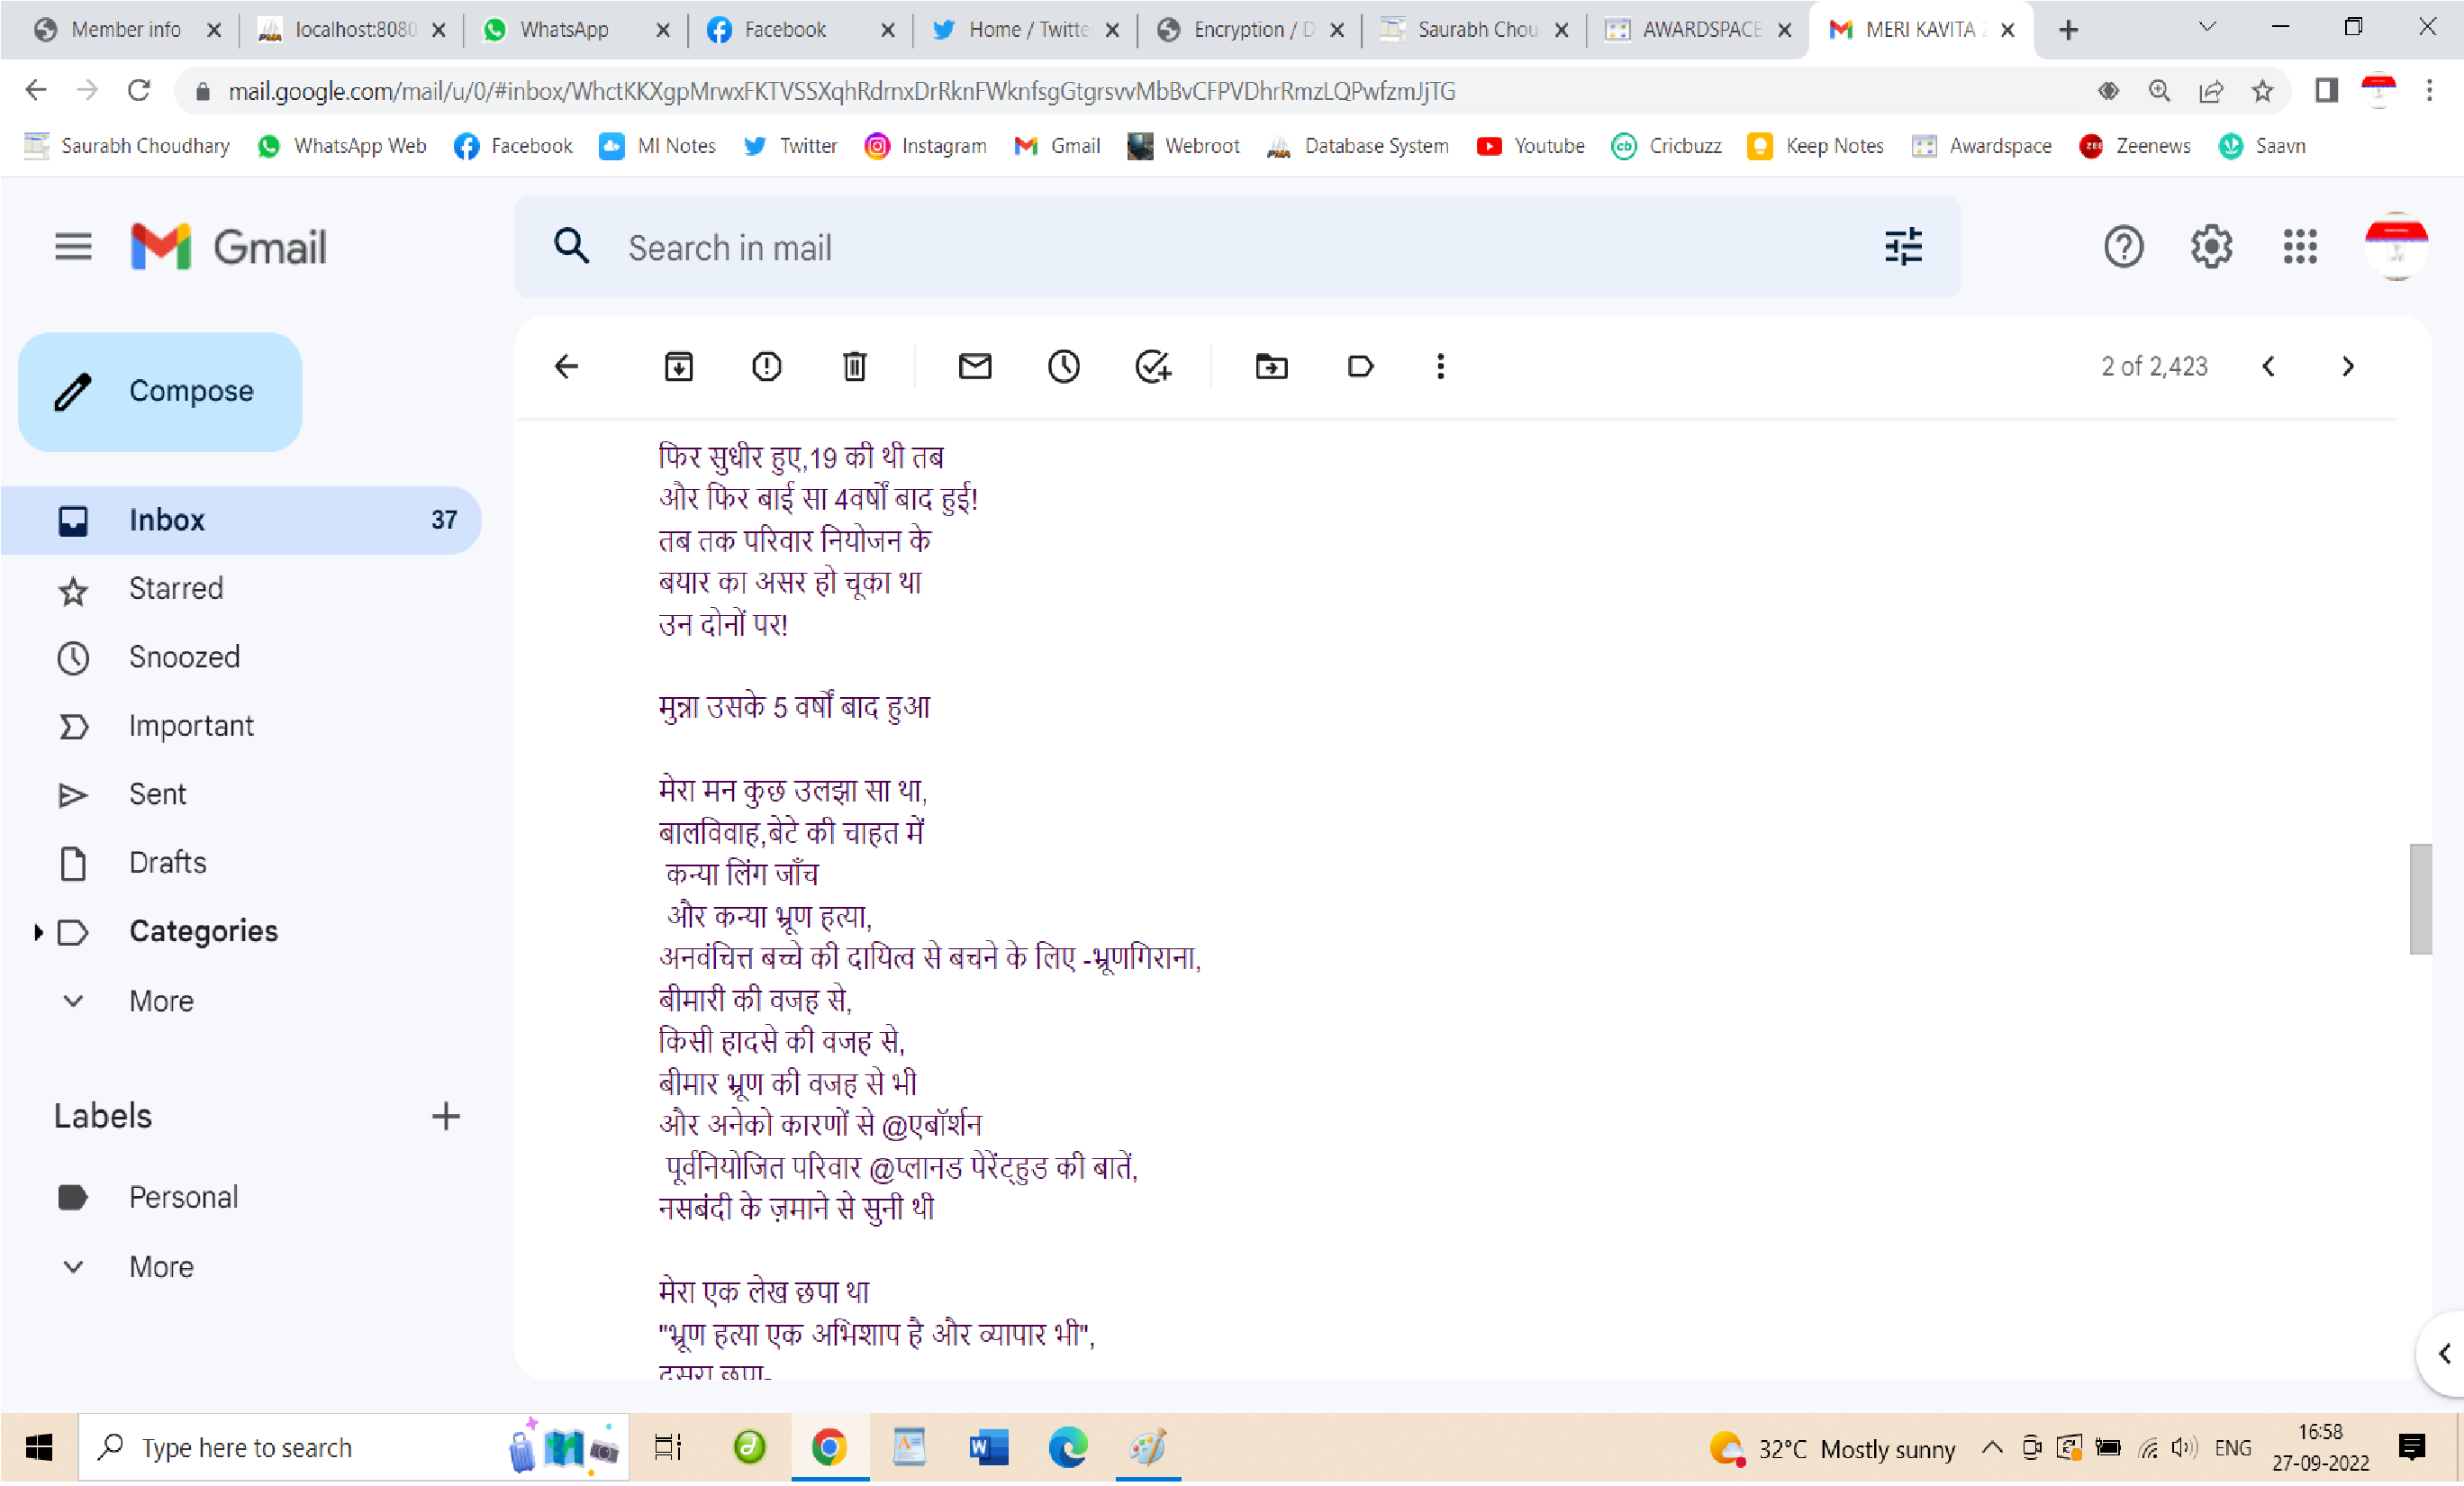Screen dimensions: 2464x1486
Task: Click the Compose button
Action: point(160,392)
